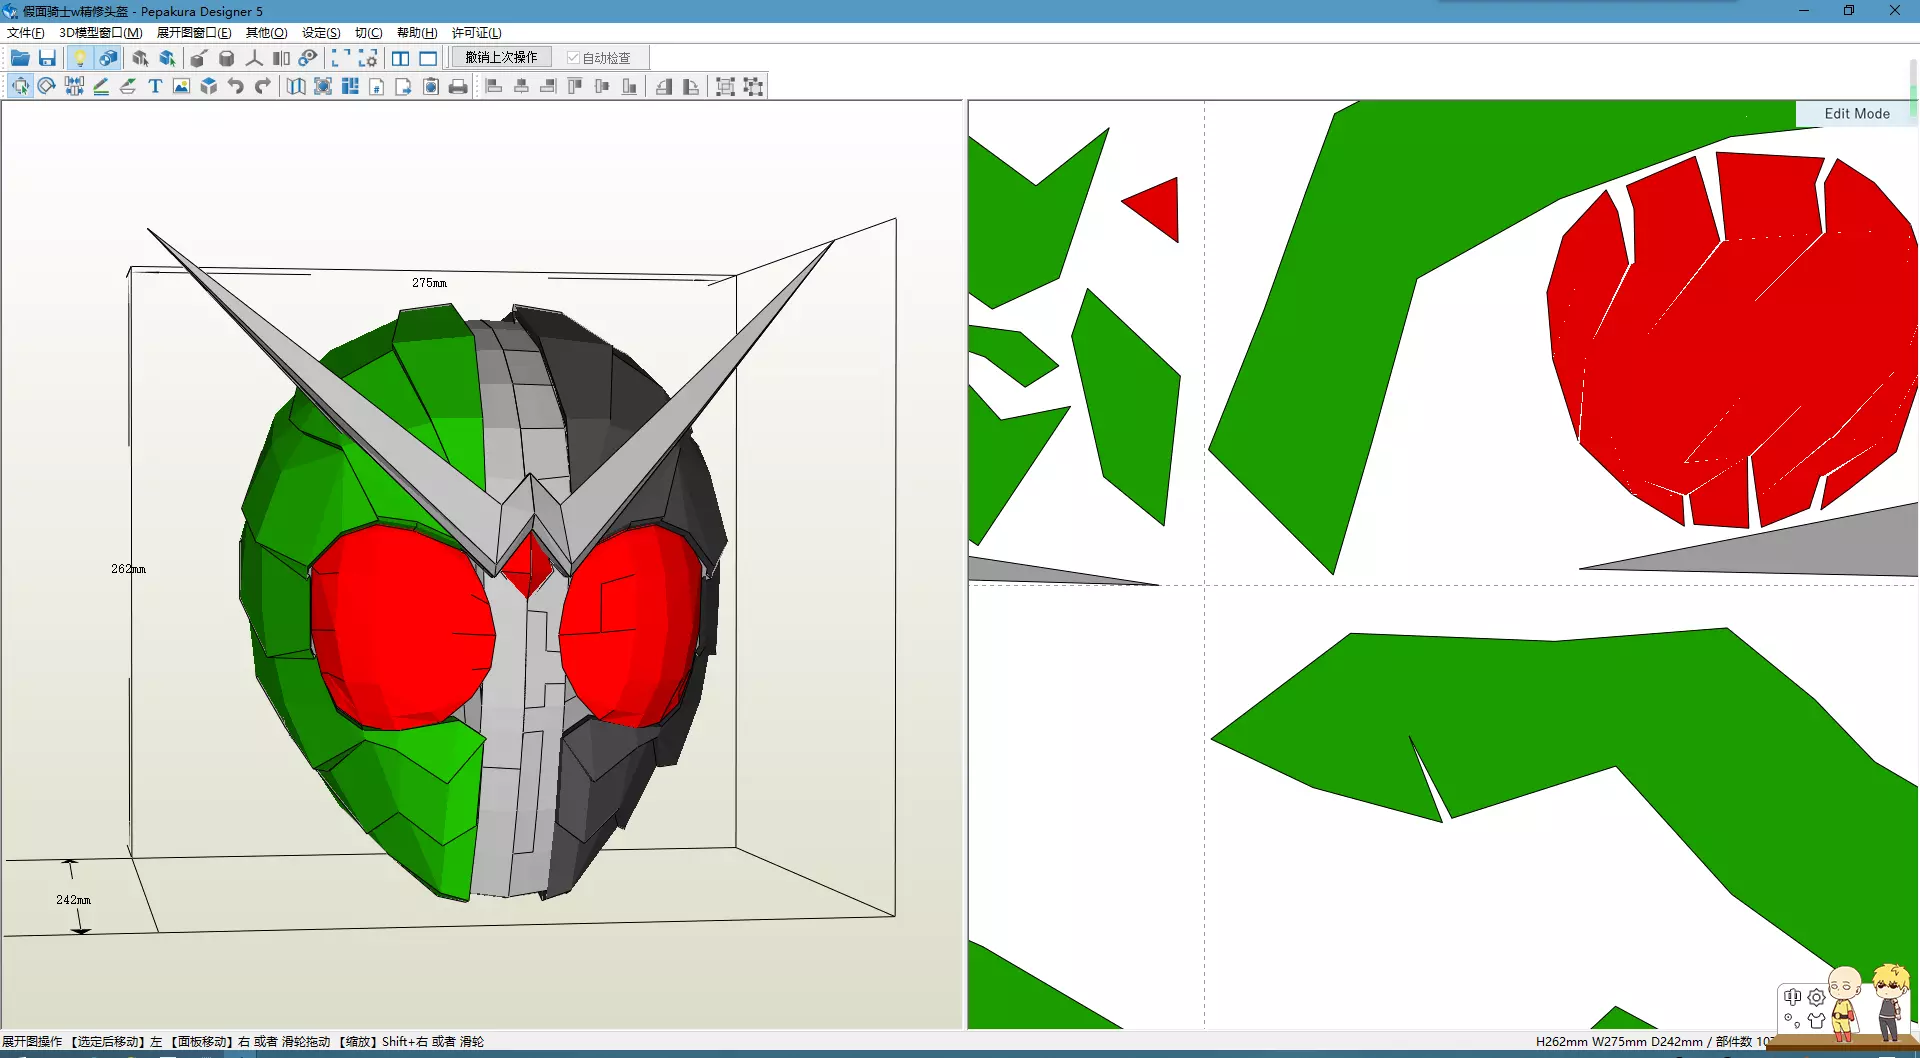Click the gray cylinder solid view icon
Screen dimensions: 1920x1058
click(227, 58)
